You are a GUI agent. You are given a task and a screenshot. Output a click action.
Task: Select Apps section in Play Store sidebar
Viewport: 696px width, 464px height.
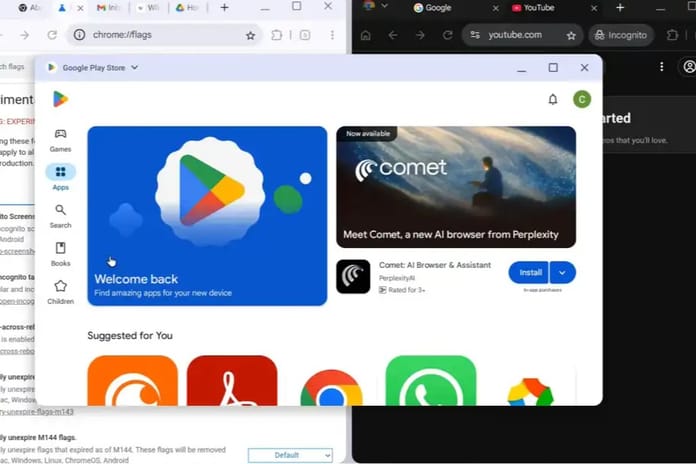[60, 177]
